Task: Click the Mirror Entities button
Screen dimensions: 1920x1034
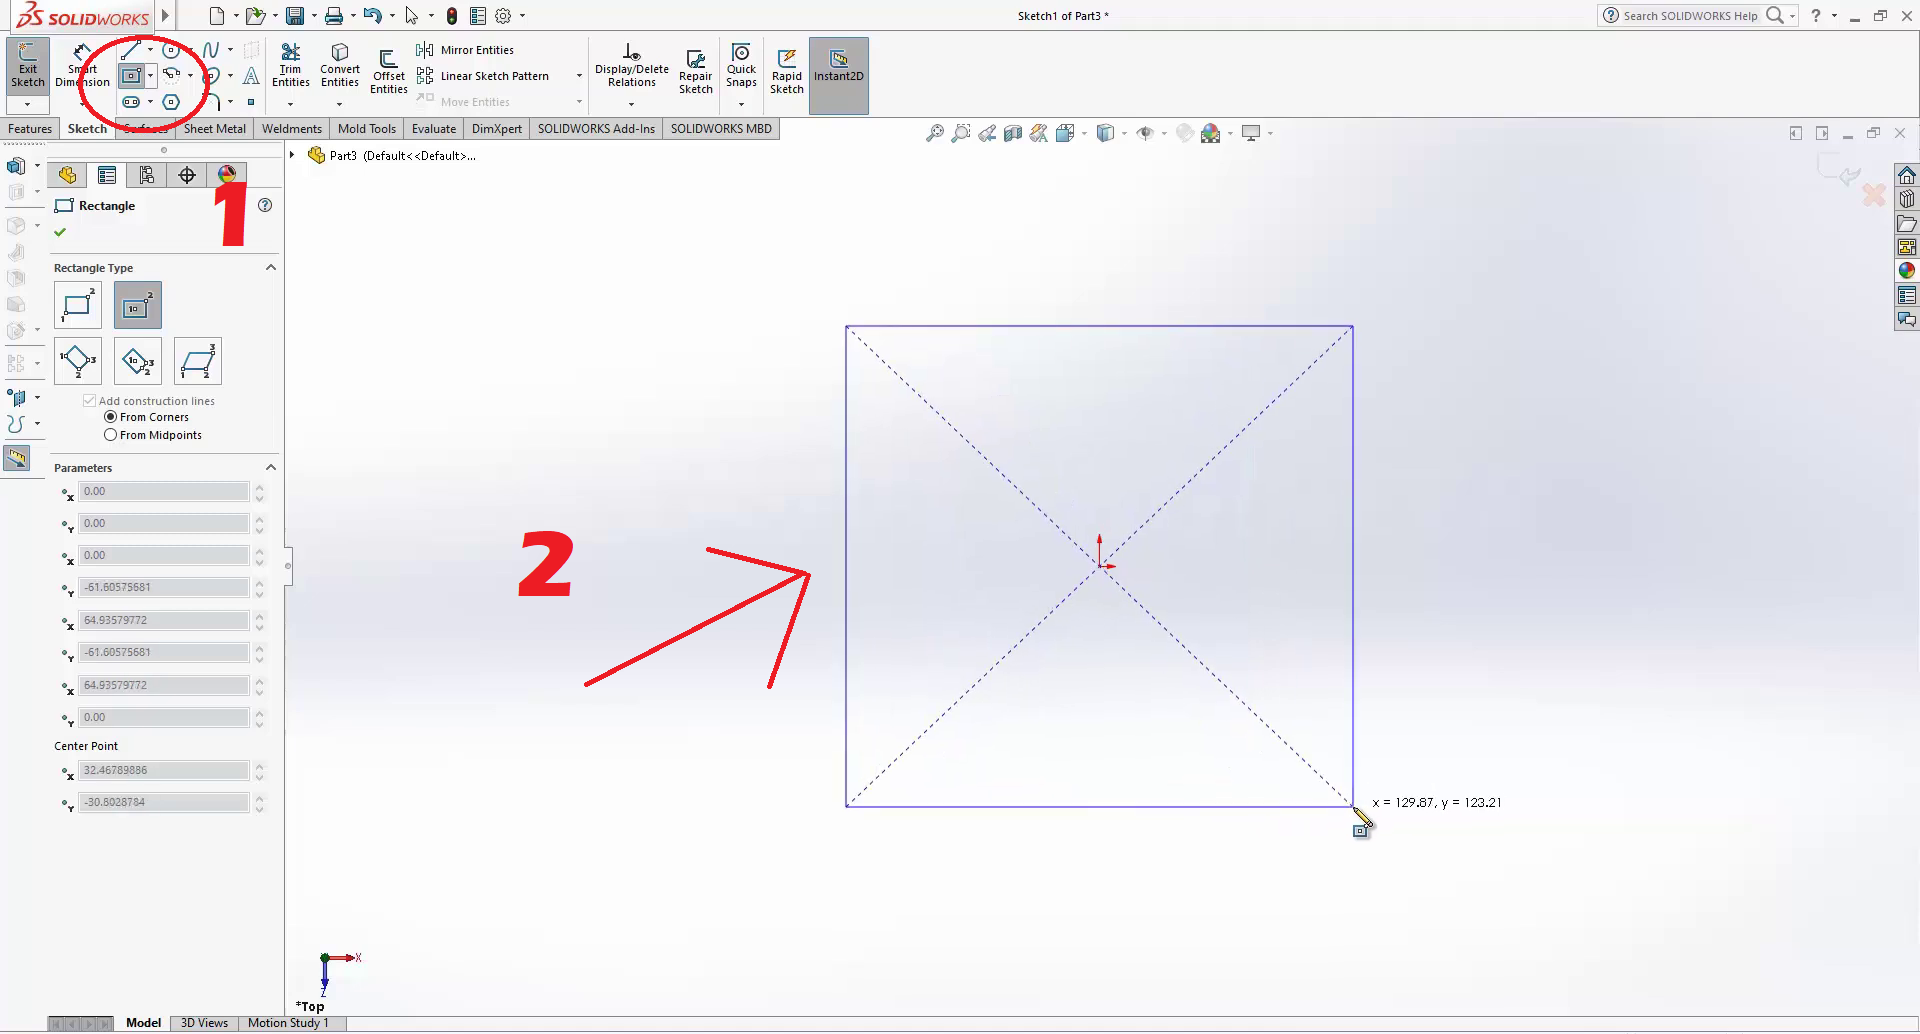Action: click(x=476, y=50)
